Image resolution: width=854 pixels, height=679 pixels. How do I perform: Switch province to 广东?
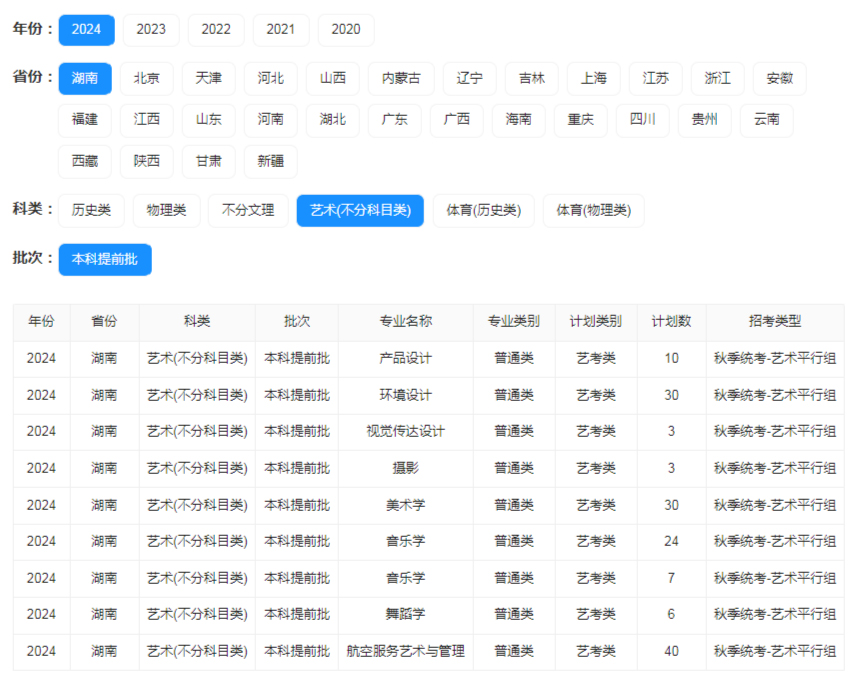(x=395, y=120)
